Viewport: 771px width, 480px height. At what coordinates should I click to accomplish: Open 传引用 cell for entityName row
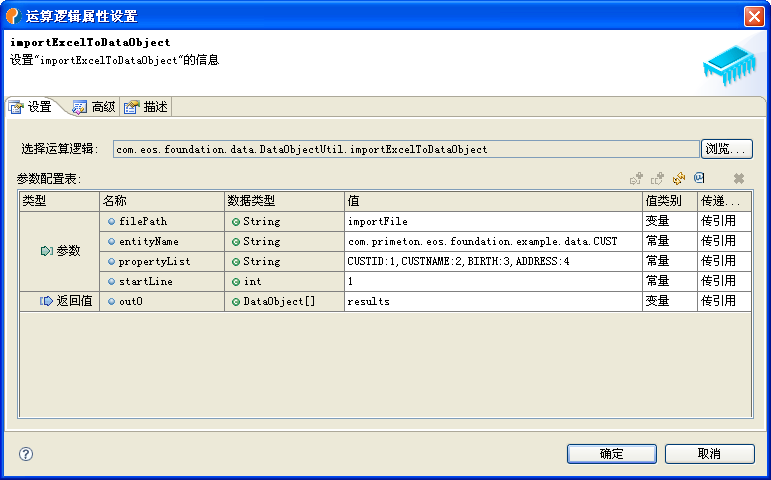(723, 241)
